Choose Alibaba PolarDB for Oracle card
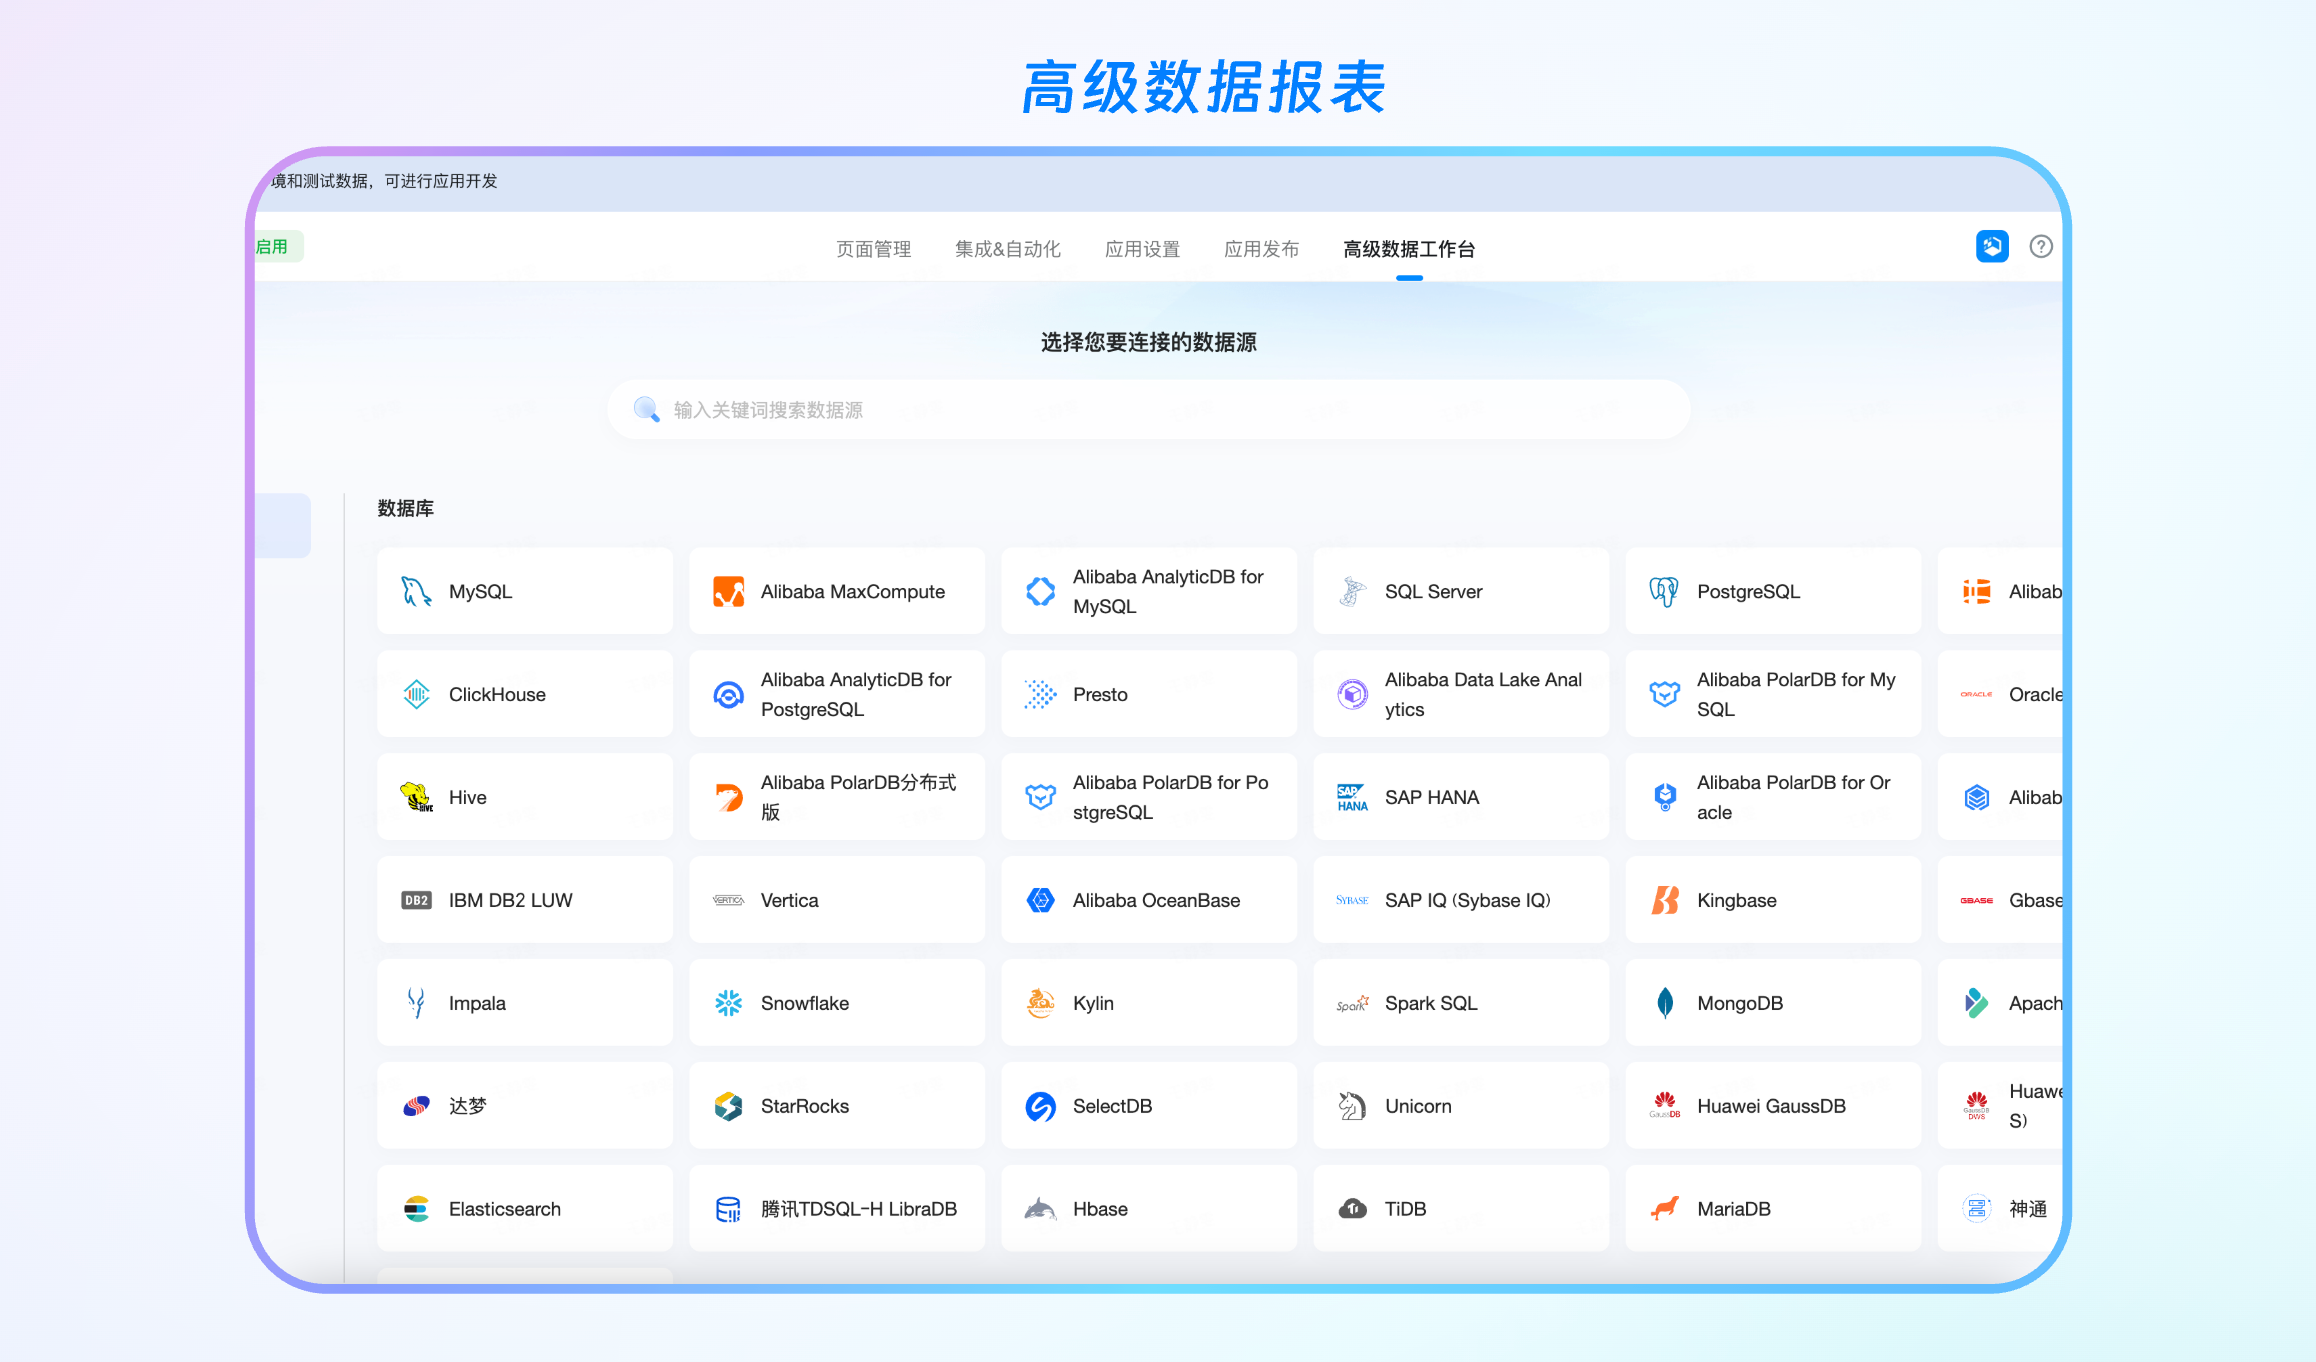Screen dimensions: 2316x1362 tap(1773, 797)
